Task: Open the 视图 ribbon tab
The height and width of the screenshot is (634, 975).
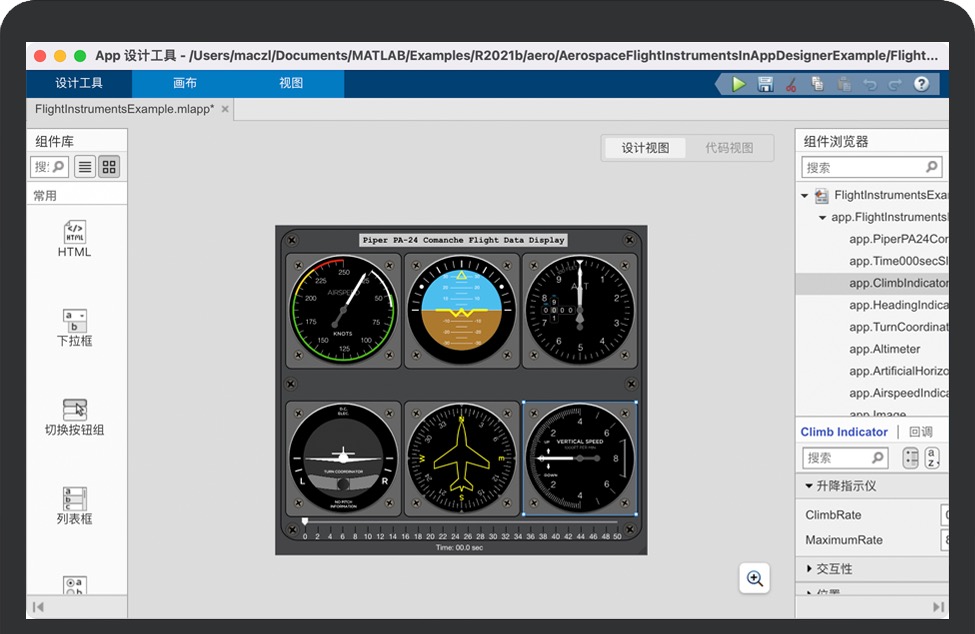Action: pos(291,84)
